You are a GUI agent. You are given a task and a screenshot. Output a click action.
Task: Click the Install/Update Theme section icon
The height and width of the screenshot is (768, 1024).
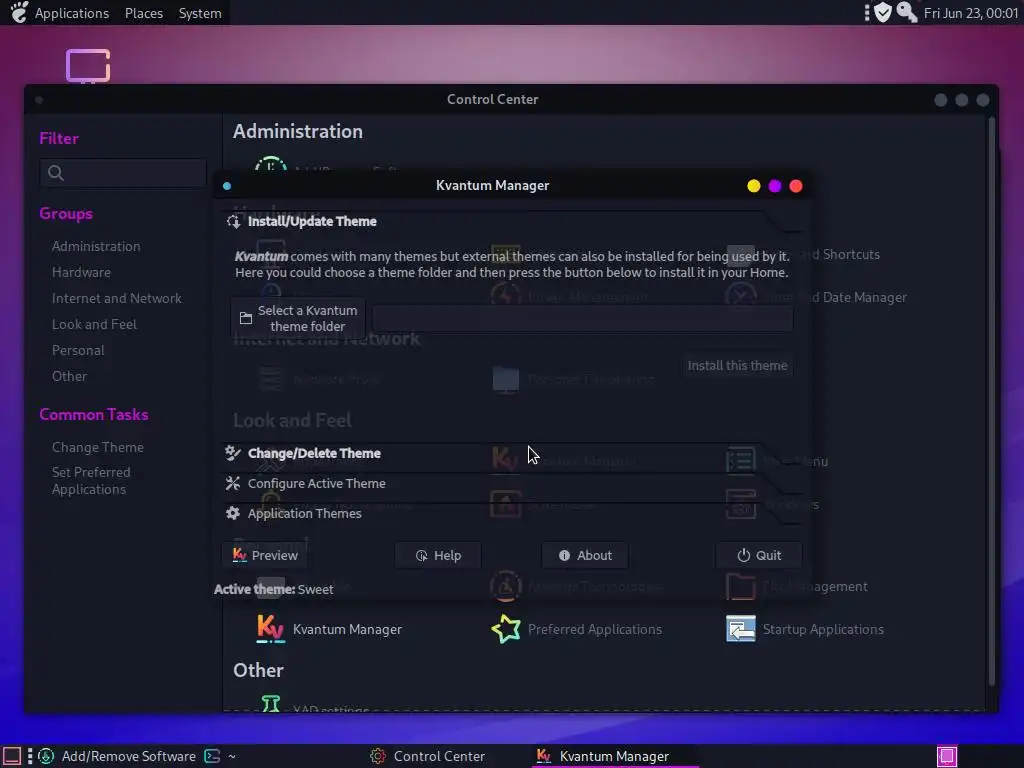233,221
